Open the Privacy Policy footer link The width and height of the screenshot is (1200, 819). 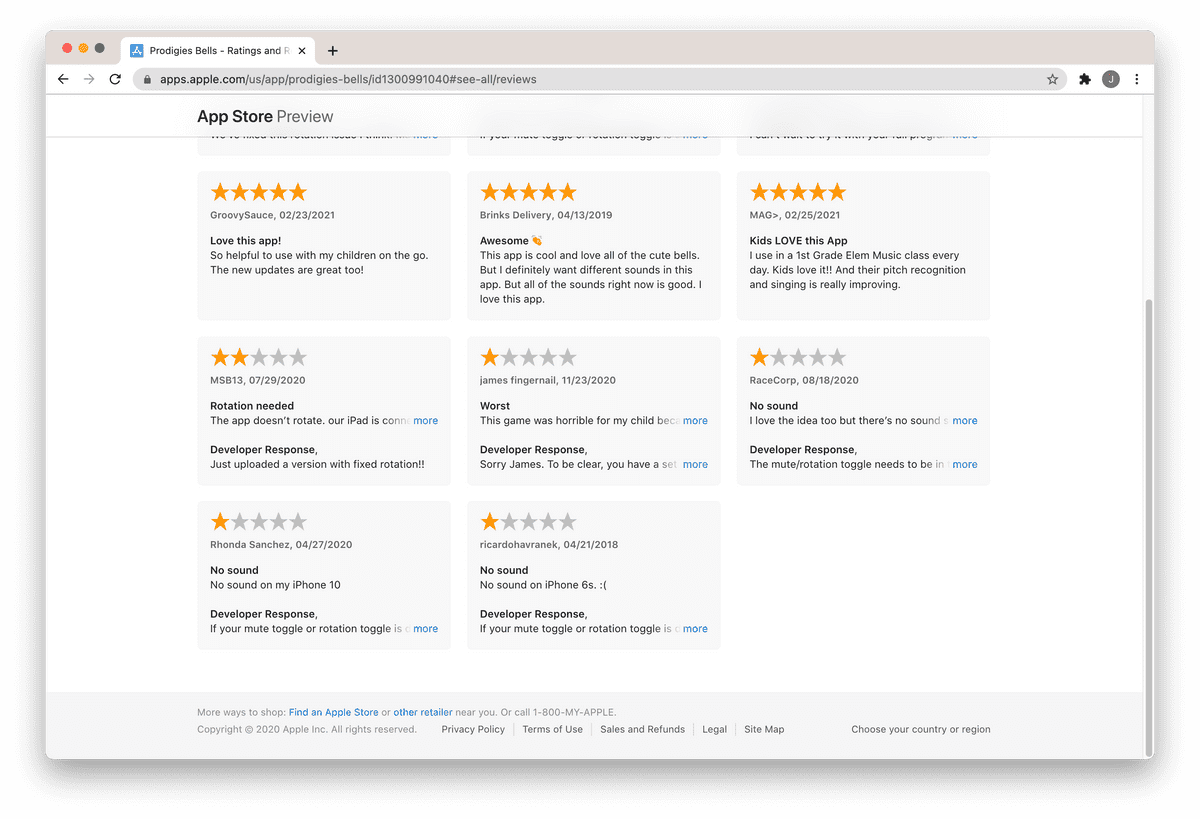[473, 729]
